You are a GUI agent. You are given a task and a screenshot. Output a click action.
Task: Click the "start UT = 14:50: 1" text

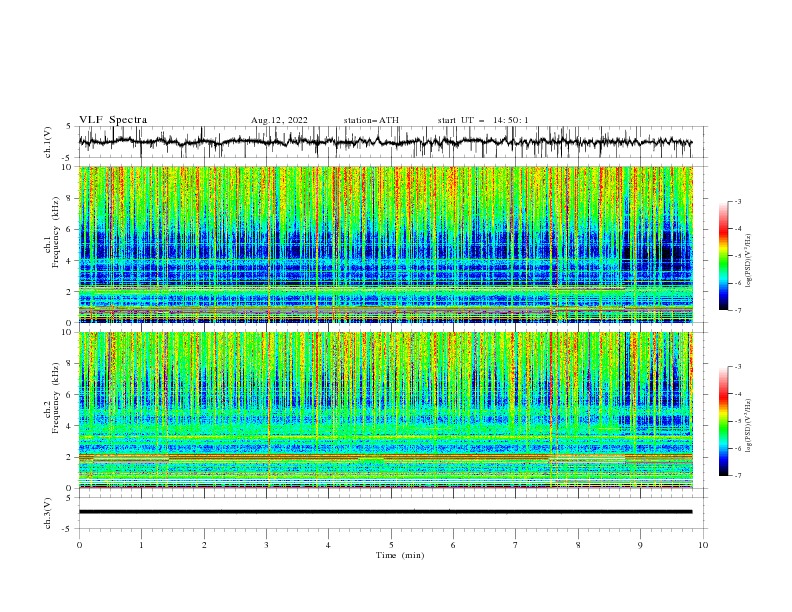click(483, 120)
